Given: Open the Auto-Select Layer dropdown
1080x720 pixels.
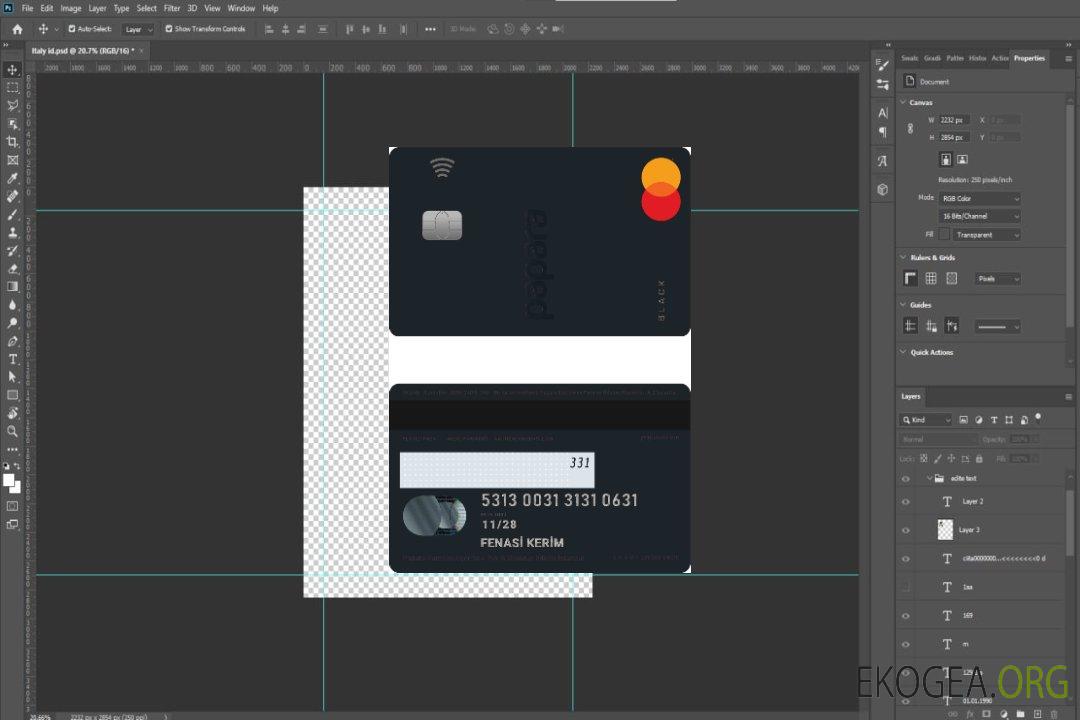Looking at the screenshot, I should point(138,29).
